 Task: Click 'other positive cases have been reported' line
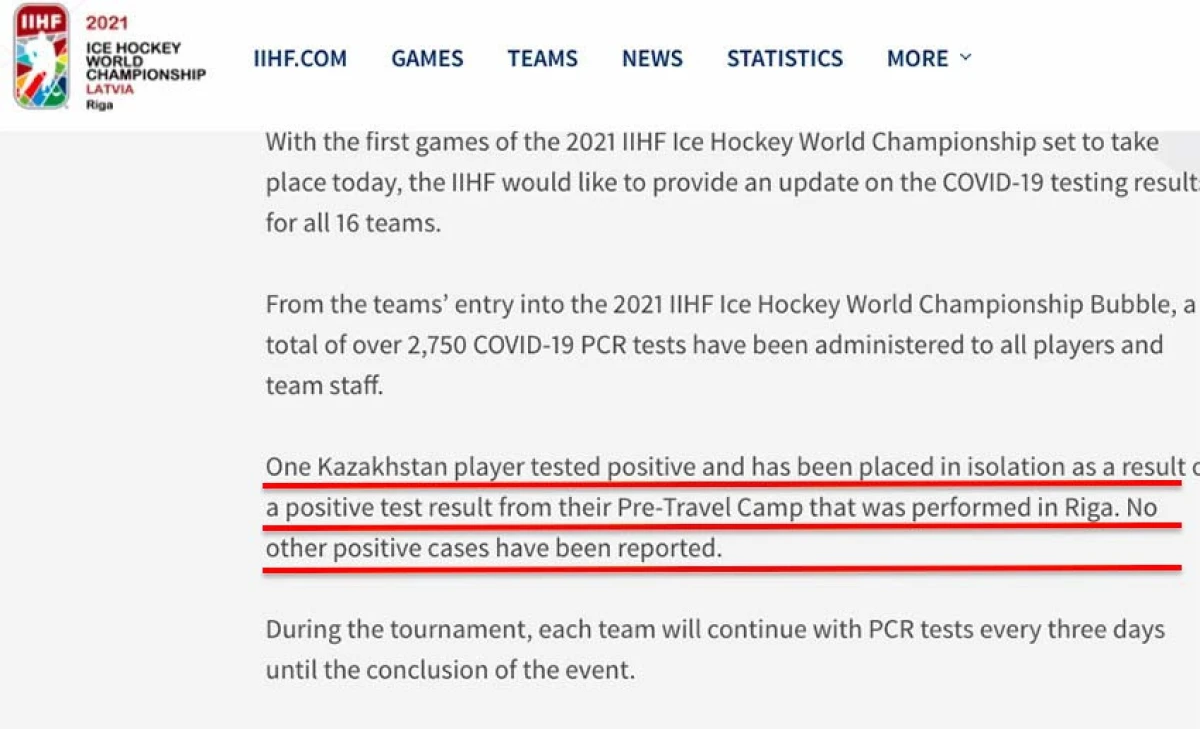click(x=492, y=549)
